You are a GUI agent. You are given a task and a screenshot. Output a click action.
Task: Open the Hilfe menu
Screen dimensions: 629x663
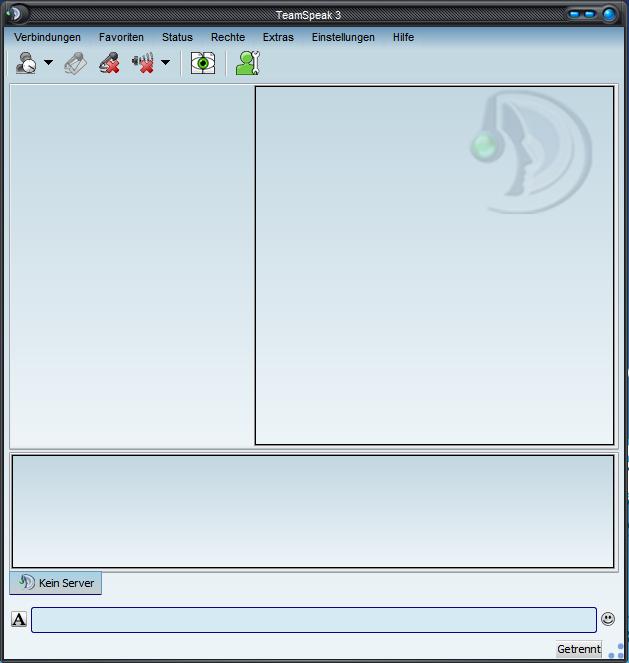click(x=403, y=37)
